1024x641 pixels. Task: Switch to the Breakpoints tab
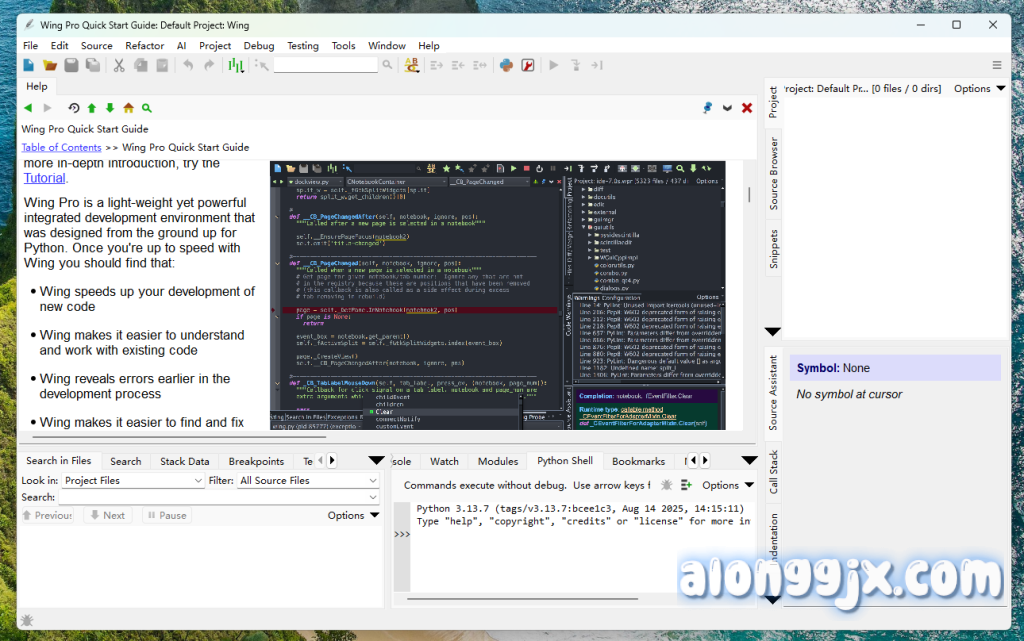tap(256, 461)
